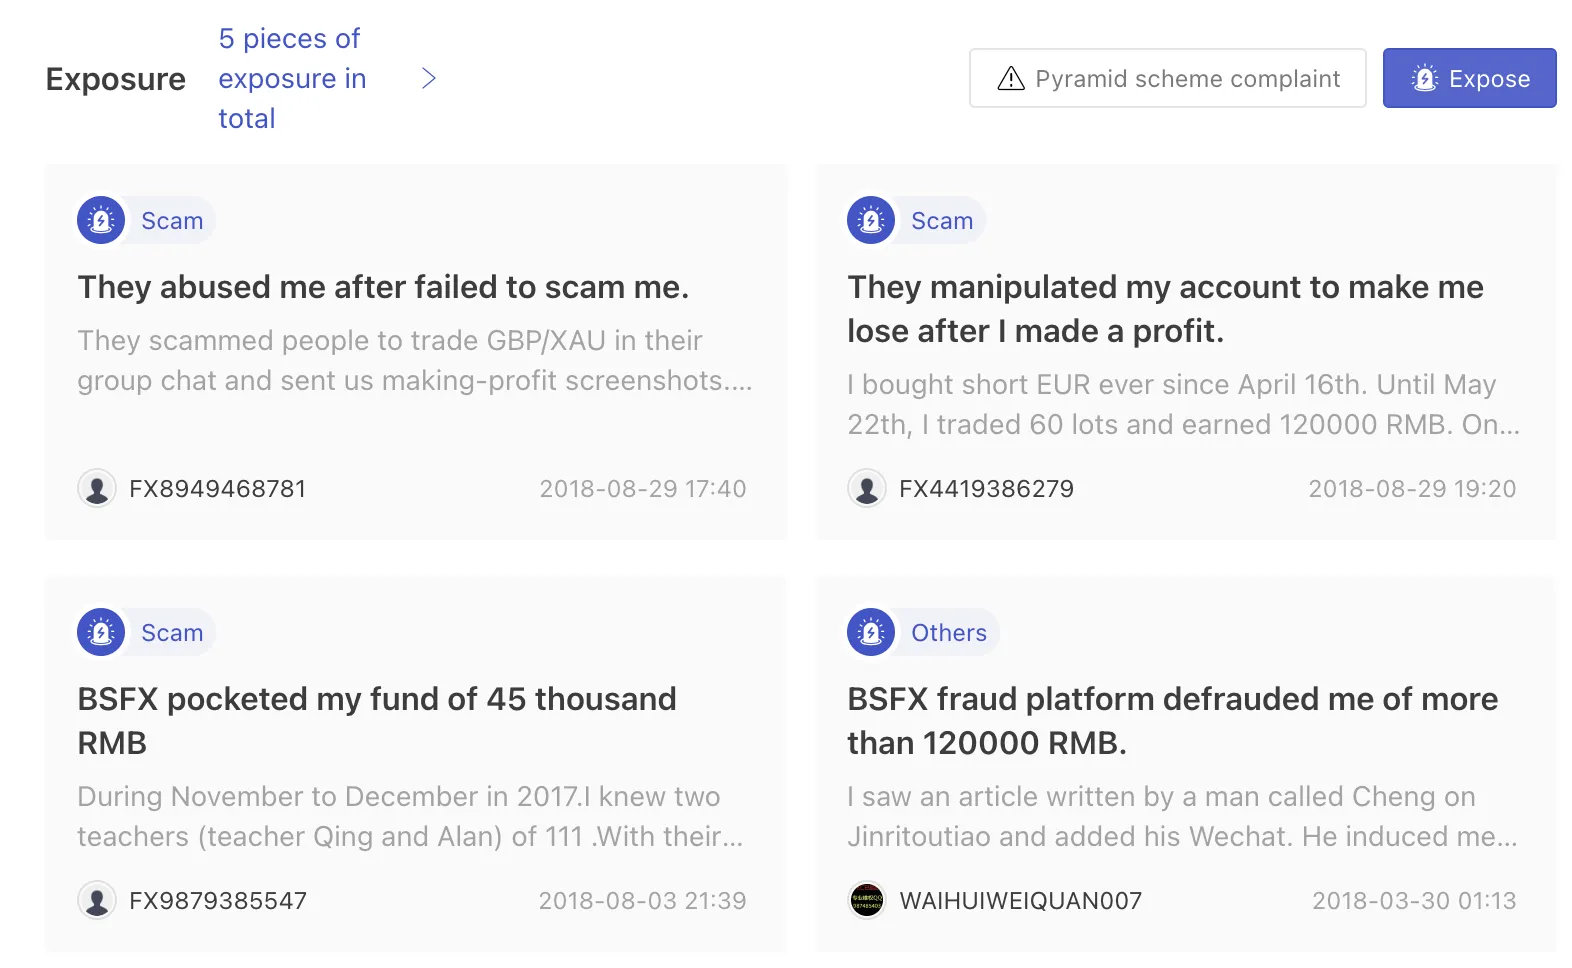Image resolution: width=1572 pixels, height=968 pixels.
Task: Click the Expose button
Action: (1469, 78)
